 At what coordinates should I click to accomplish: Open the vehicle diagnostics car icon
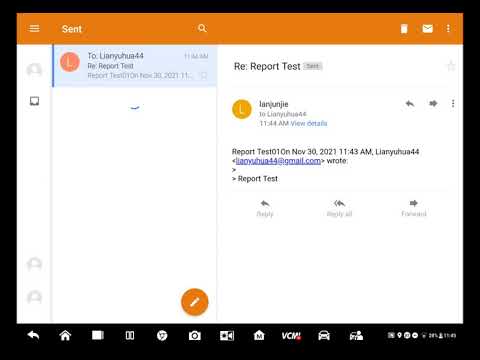pos(324,335)
